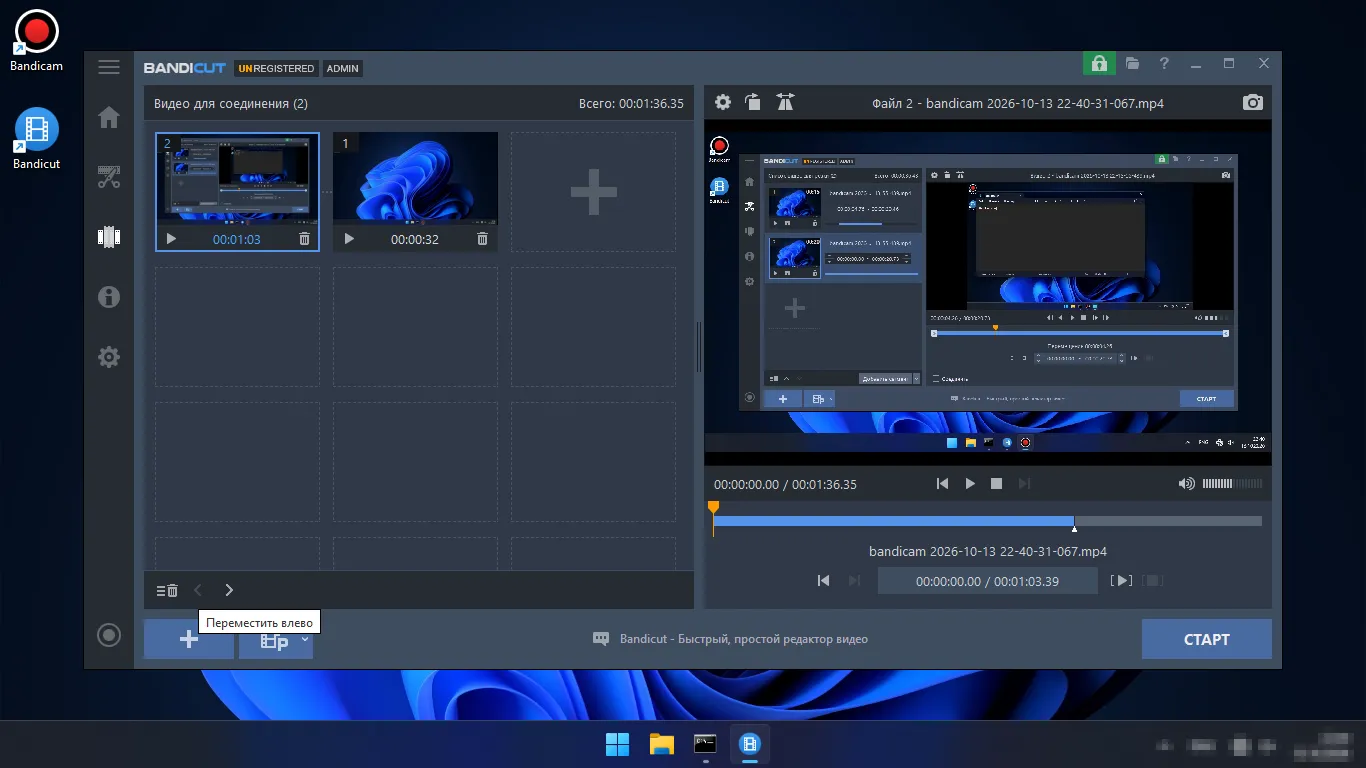Open the output folder icon in title bar

point(1132,63)
